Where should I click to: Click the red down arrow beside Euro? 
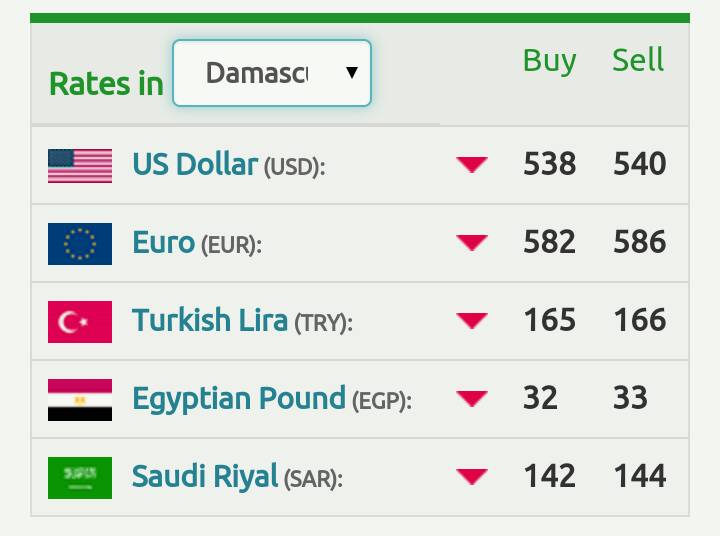click(x=472, y=243)
